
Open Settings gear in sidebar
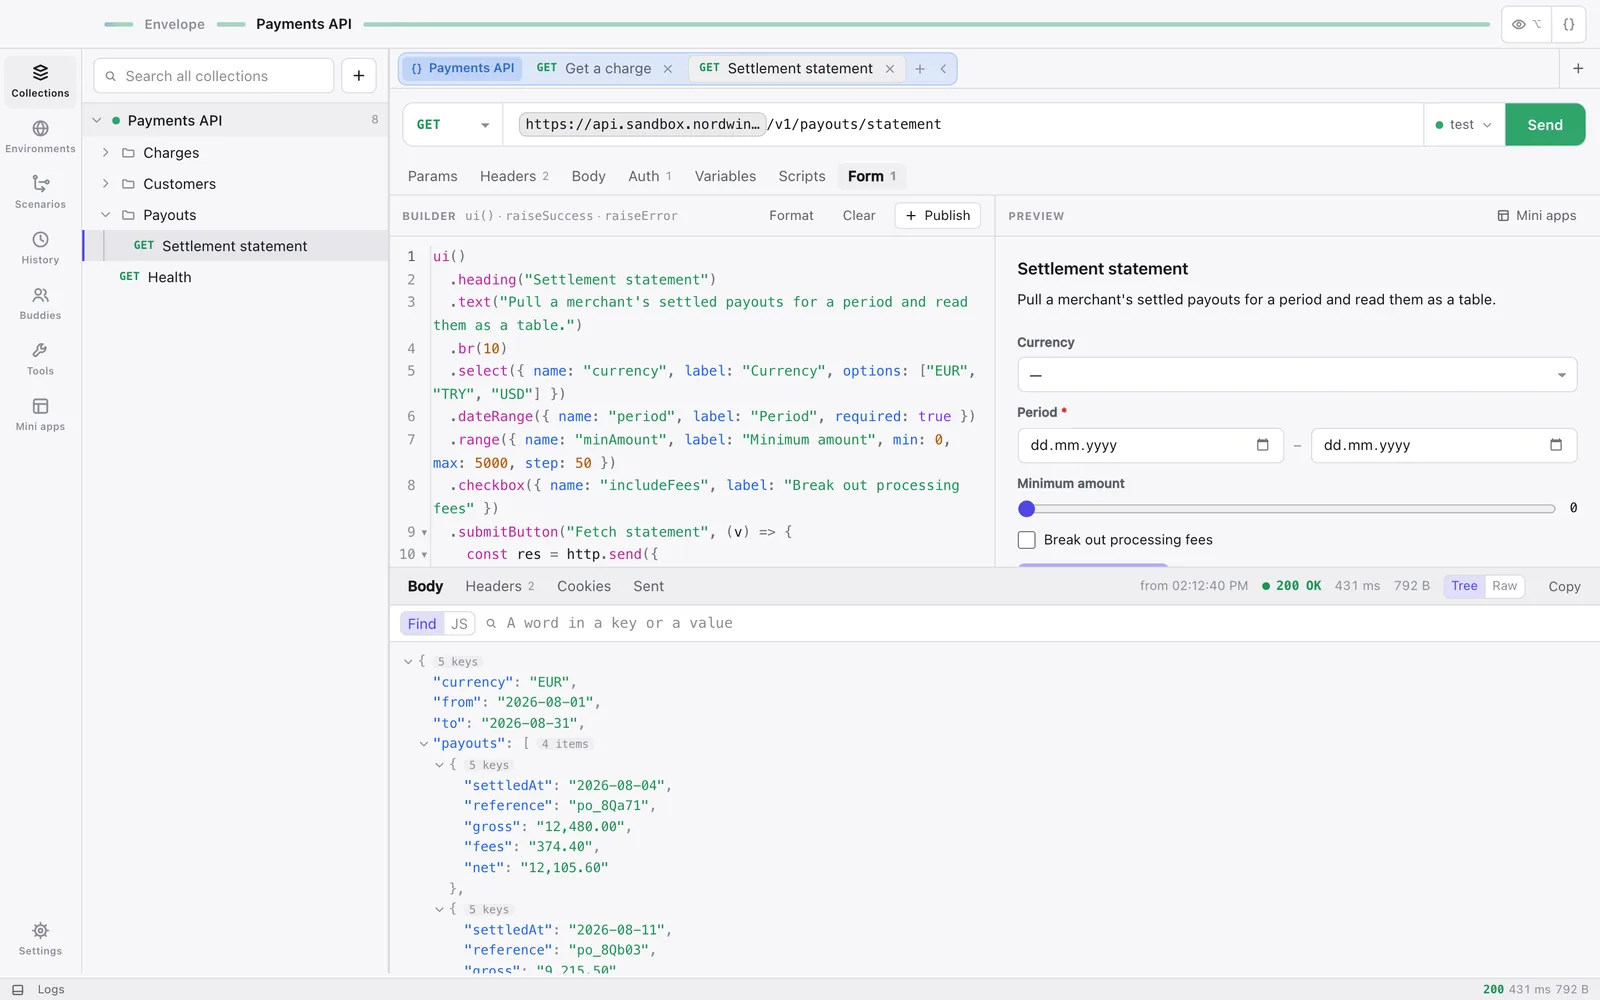pyautogui.click(x=40, y=939)
